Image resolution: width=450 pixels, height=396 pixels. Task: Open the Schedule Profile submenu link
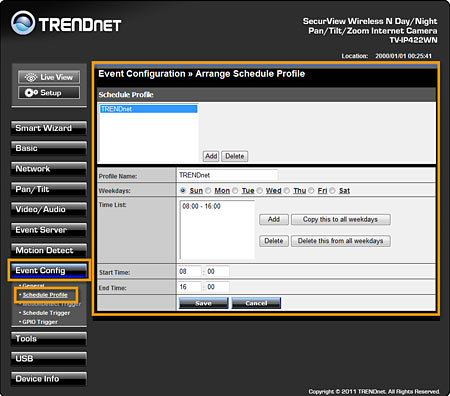click(45, 295)
